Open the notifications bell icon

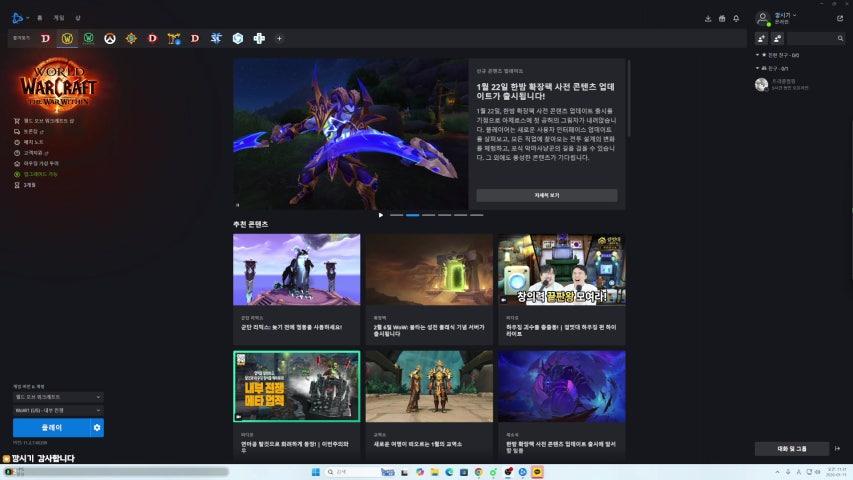coord(736,18)
